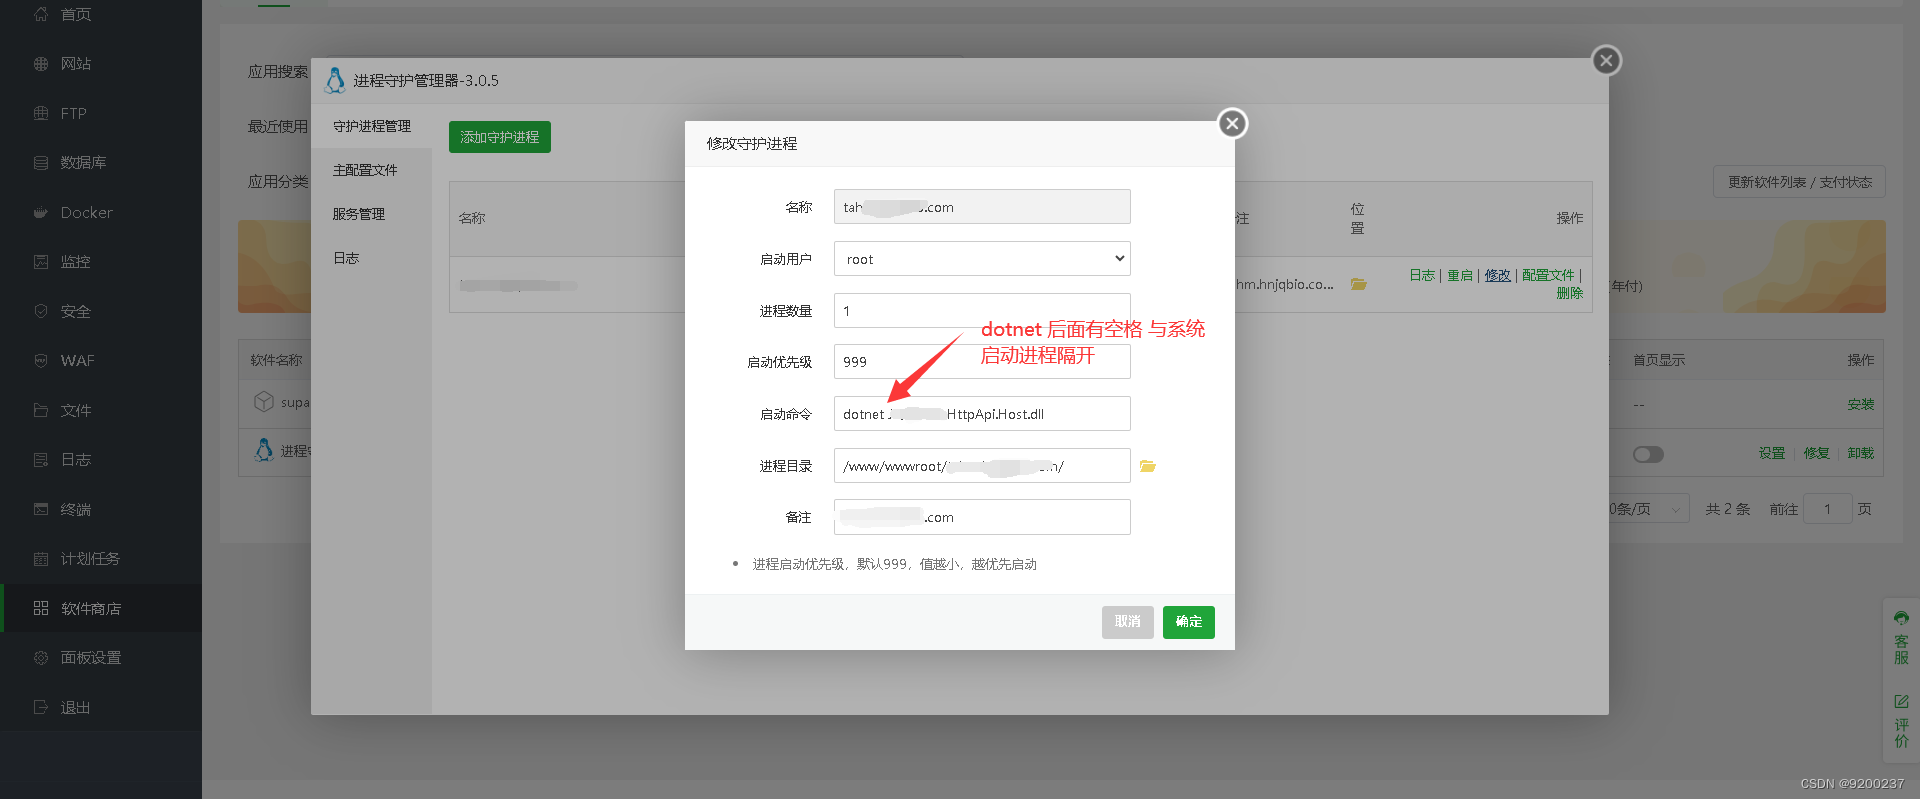The width and height of the screenshot is (1920, 799).
Task: Close the 进程守护管理器 window
Action: pyautogui.click(x=1606, y=60)
